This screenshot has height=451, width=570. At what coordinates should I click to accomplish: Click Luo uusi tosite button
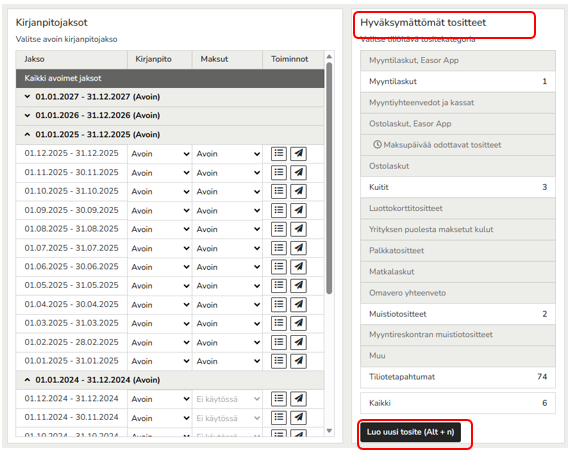tap(410, 432)
